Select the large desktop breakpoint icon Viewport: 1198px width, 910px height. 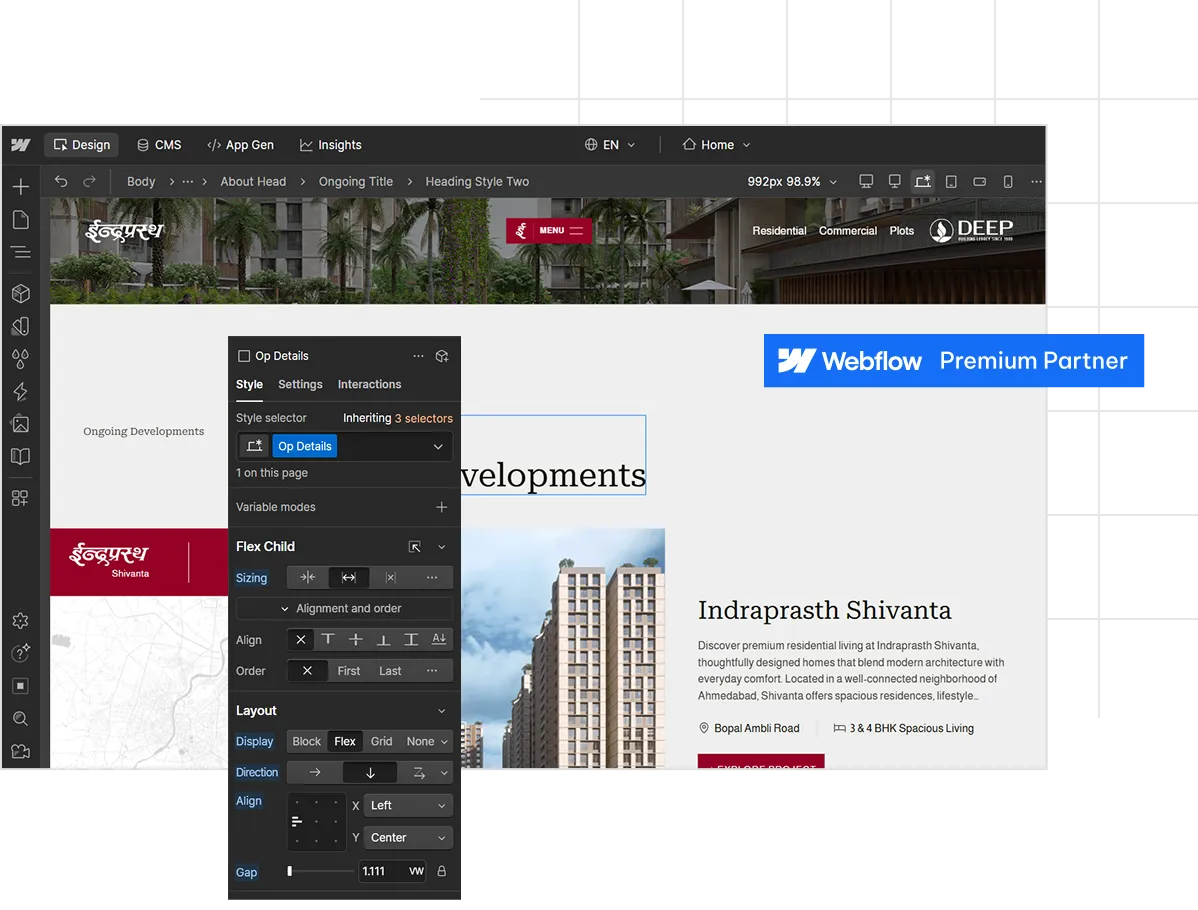(x=866, y=181)
